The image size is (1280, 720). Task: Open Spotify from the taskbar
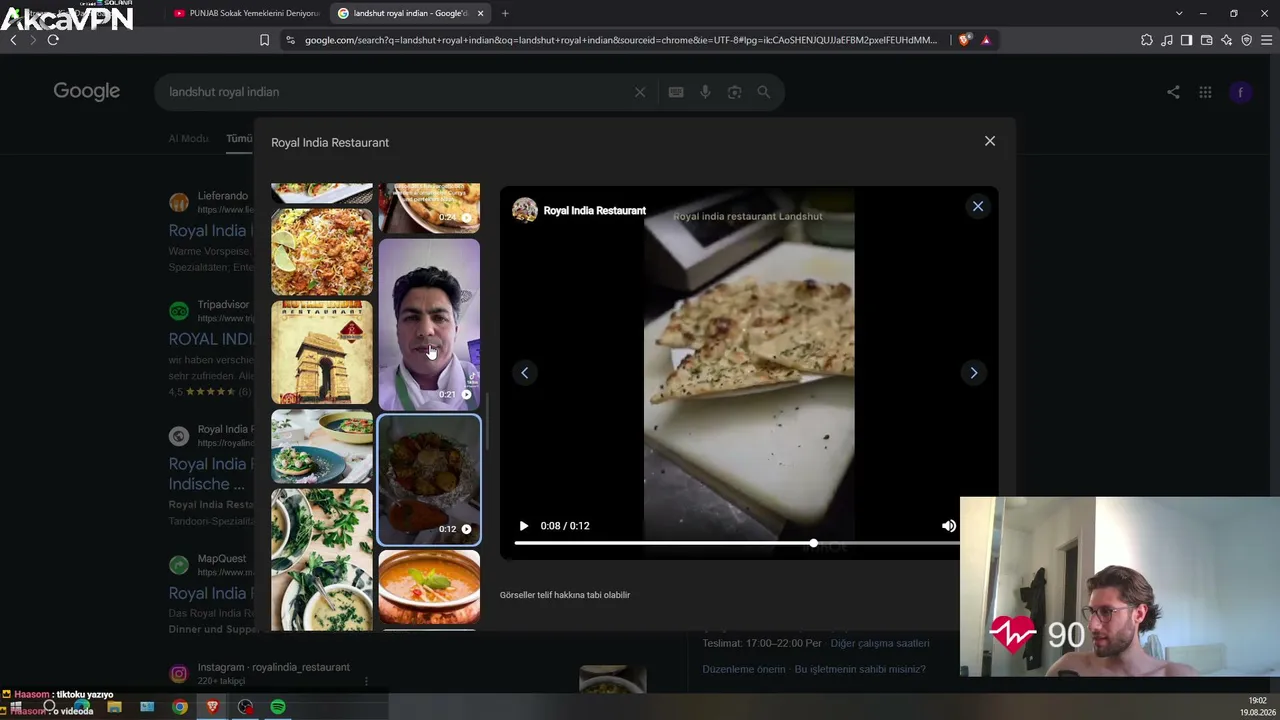point(278,707)
